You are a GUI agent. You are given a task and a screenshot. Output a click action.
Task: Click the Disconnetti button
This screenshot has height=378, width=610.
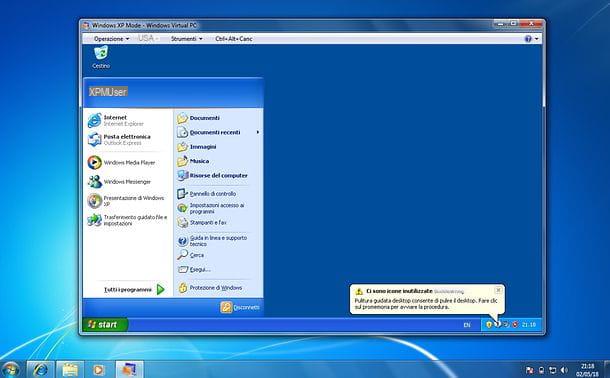(x=240, y=307)
